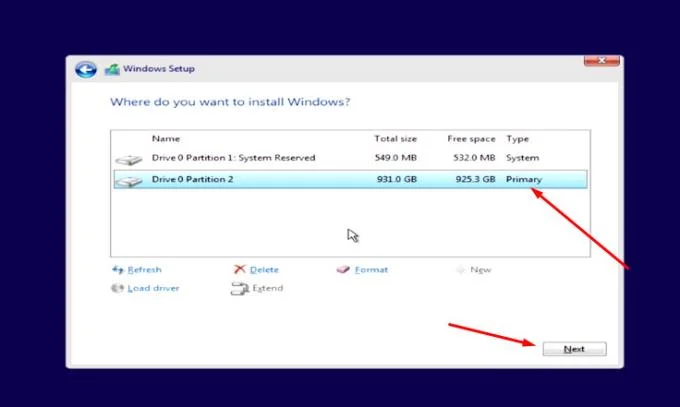Screen dimensions: 680x407
Task: Click the Free space column header
Action: 471,139
